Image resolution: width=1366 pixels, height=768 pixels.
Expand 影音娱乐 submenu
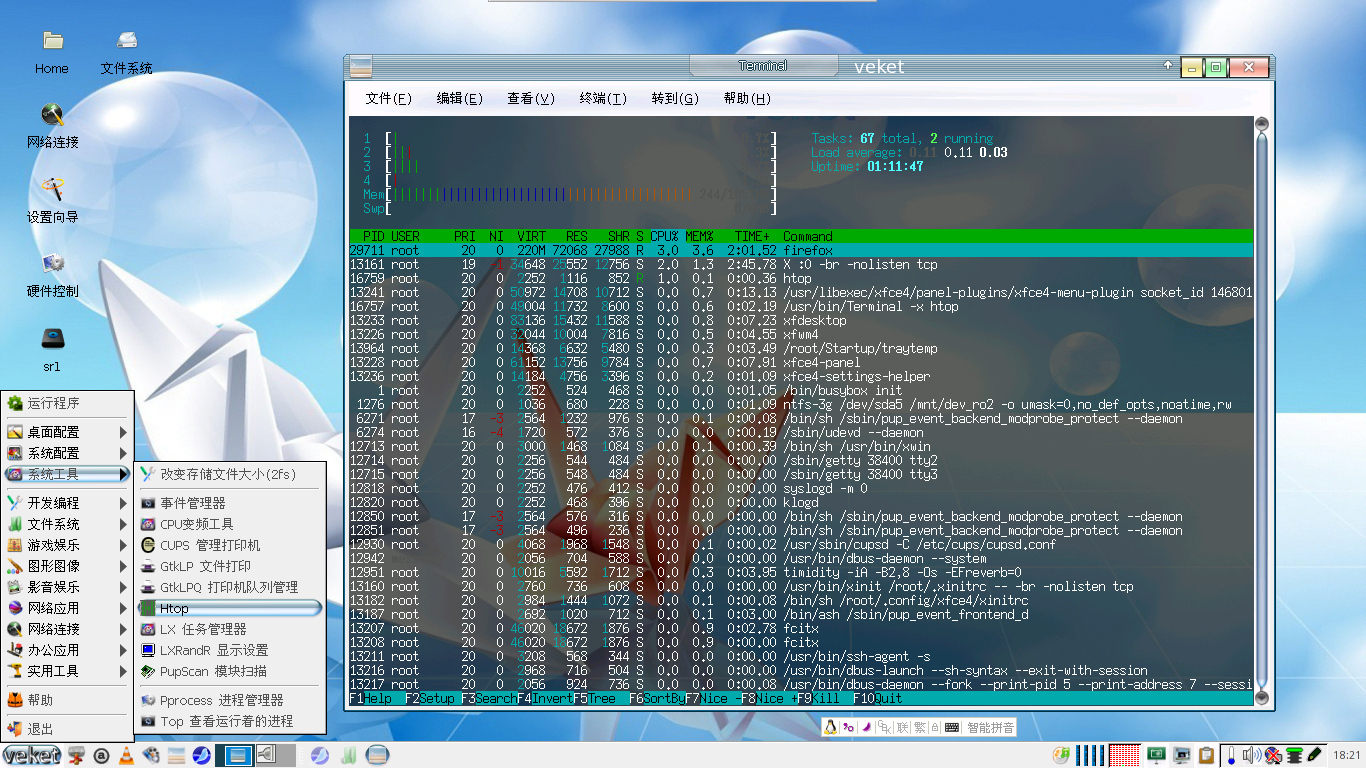click(x=68, y=587)
